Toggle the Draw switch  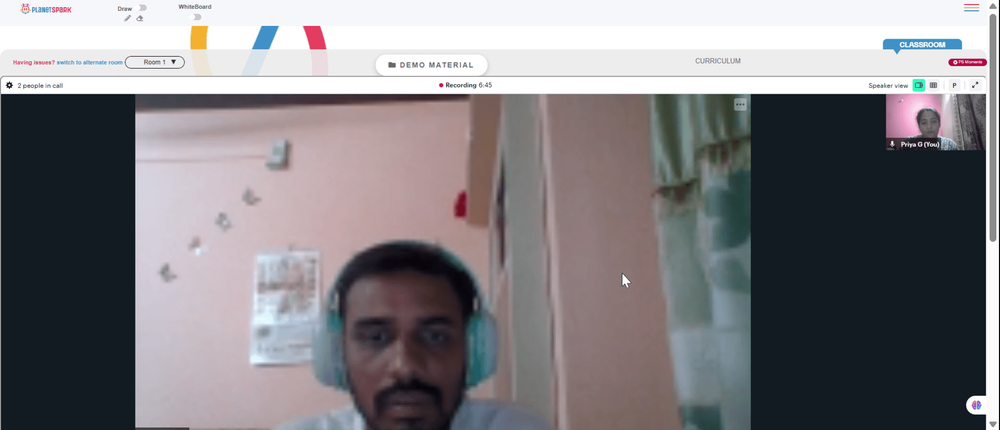(142, 8)
